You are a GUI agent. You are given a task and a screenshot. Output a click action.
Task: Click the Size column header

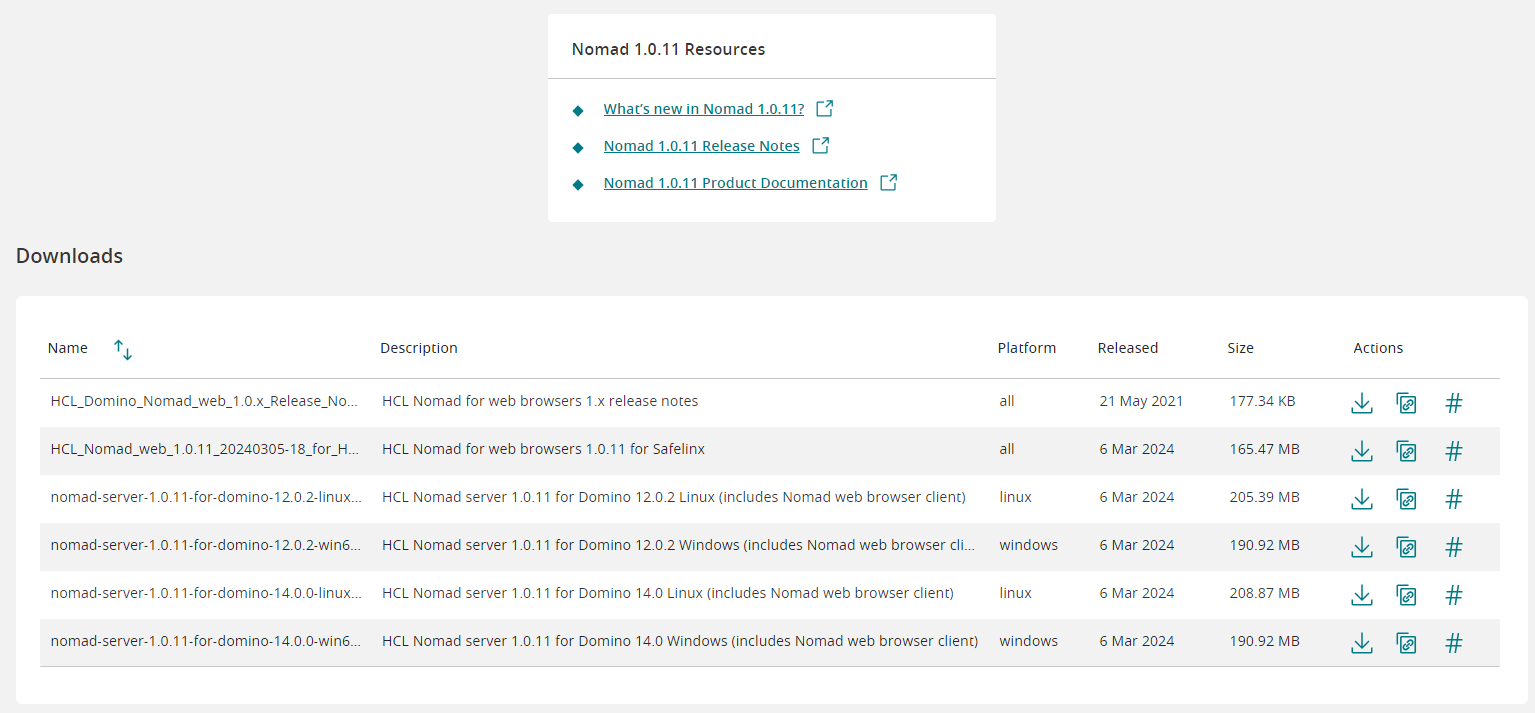coord(1240,348)
